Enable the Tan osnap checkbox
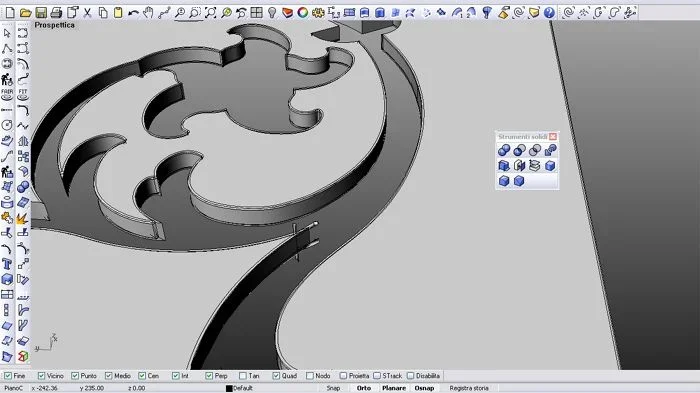 pyautogui.click(x=243, y=376)
